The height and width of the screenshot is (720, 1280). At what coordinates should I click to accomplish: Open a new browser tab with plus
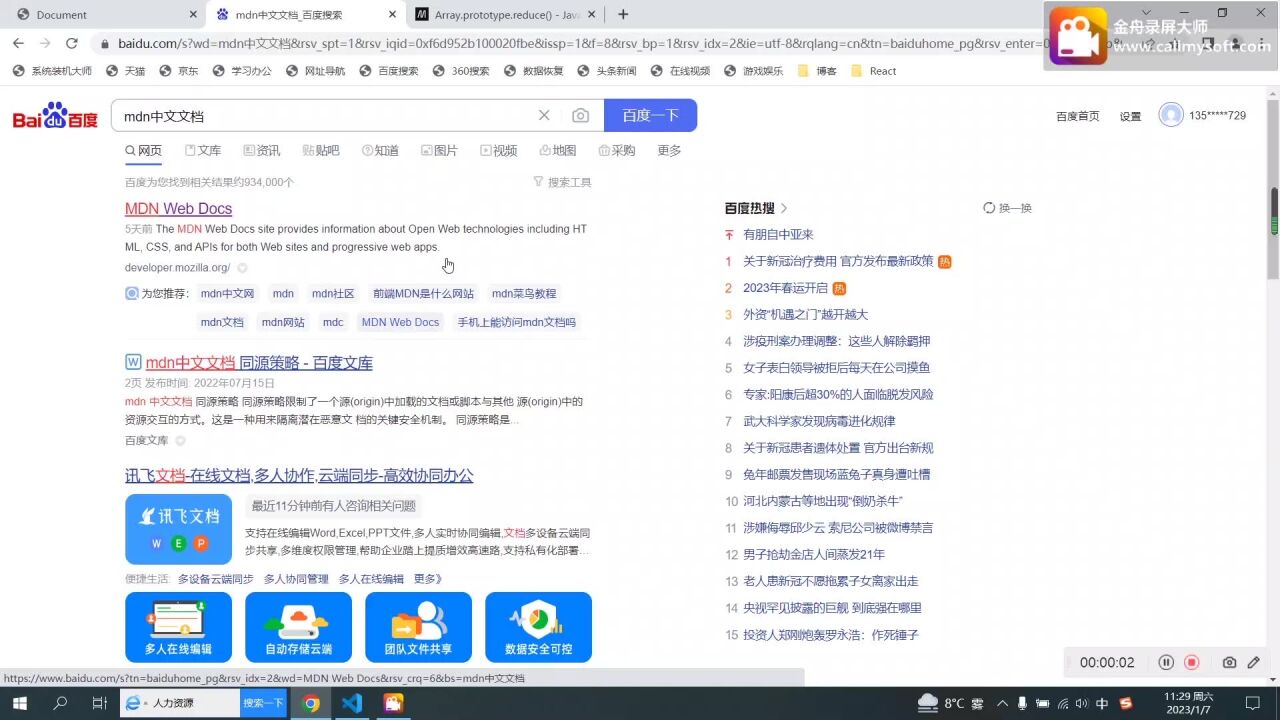click(x=623, y=14)
